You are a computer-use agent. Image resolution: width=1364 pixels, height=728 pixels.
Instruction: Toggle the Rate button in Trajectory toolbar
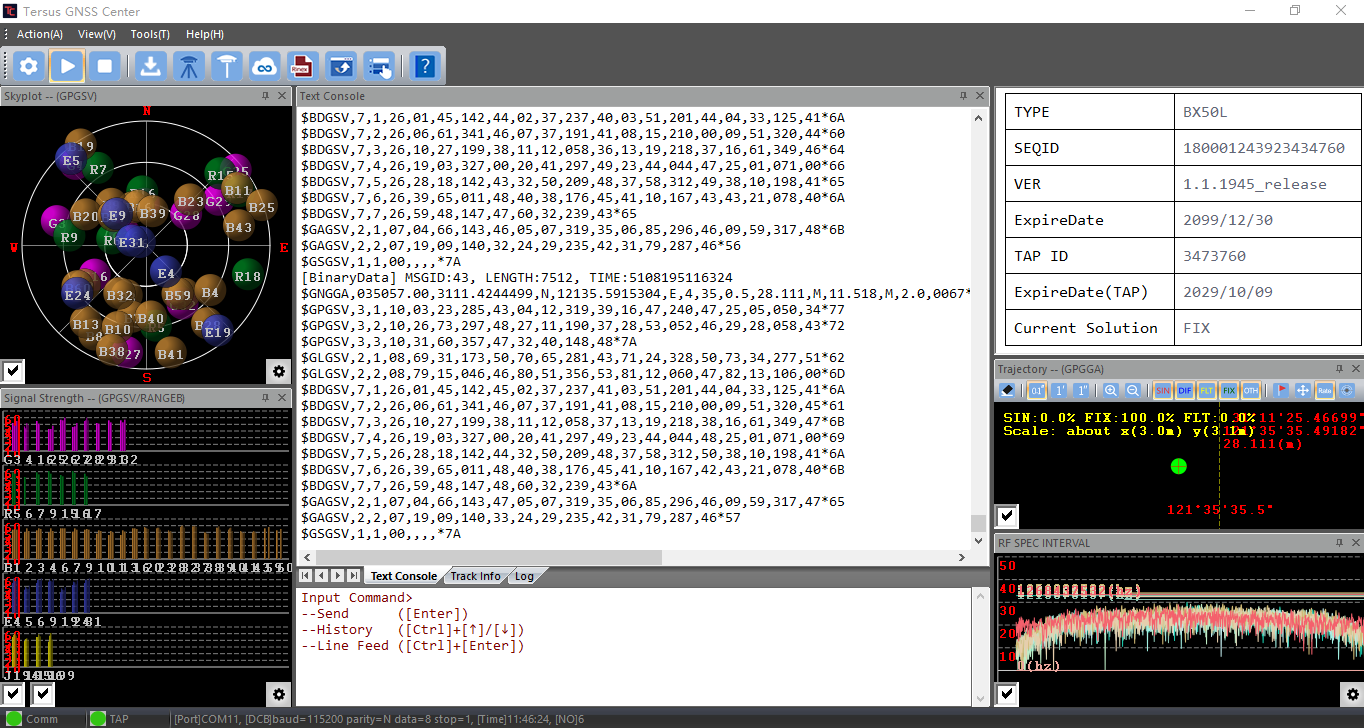point(1324,390)
